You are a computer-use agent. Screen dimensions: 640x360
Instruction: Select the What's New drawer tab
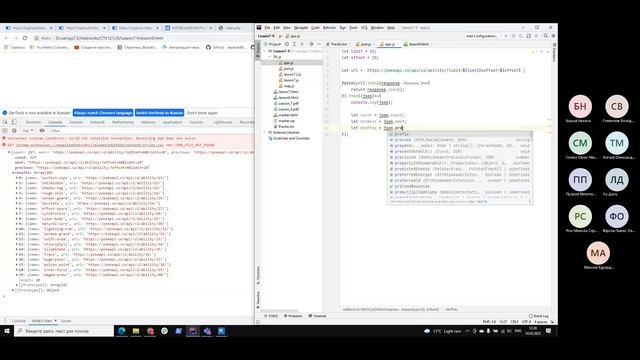(42, 321)
